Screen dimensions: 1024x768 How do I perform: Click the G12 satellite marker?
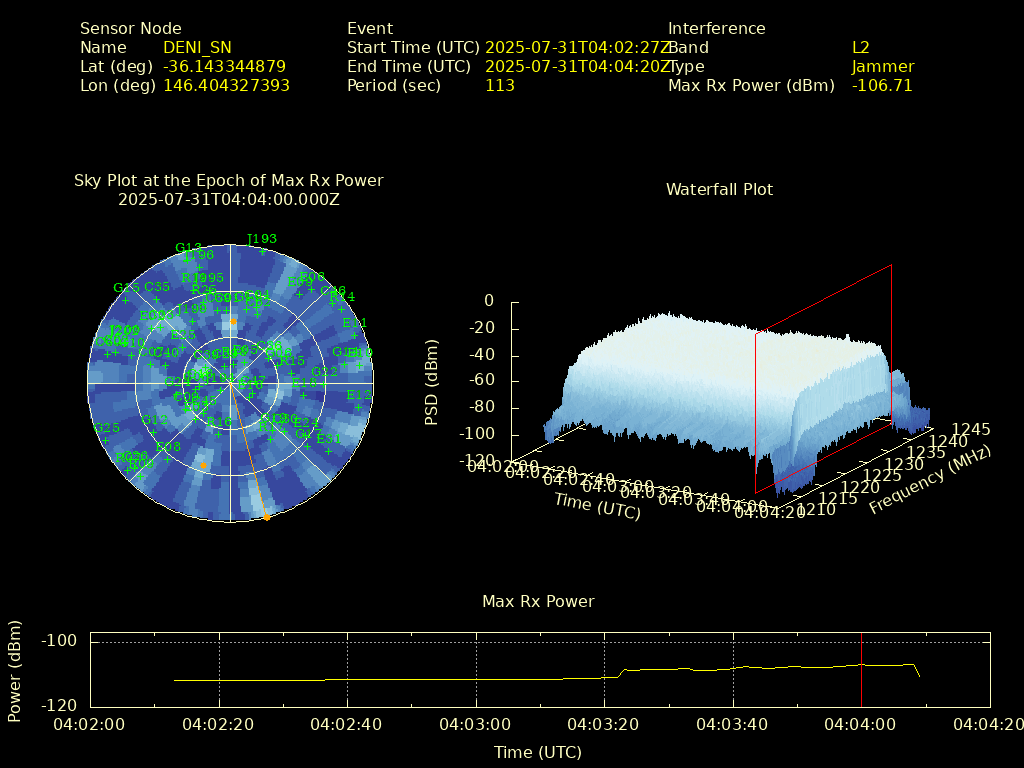point(155,431)
